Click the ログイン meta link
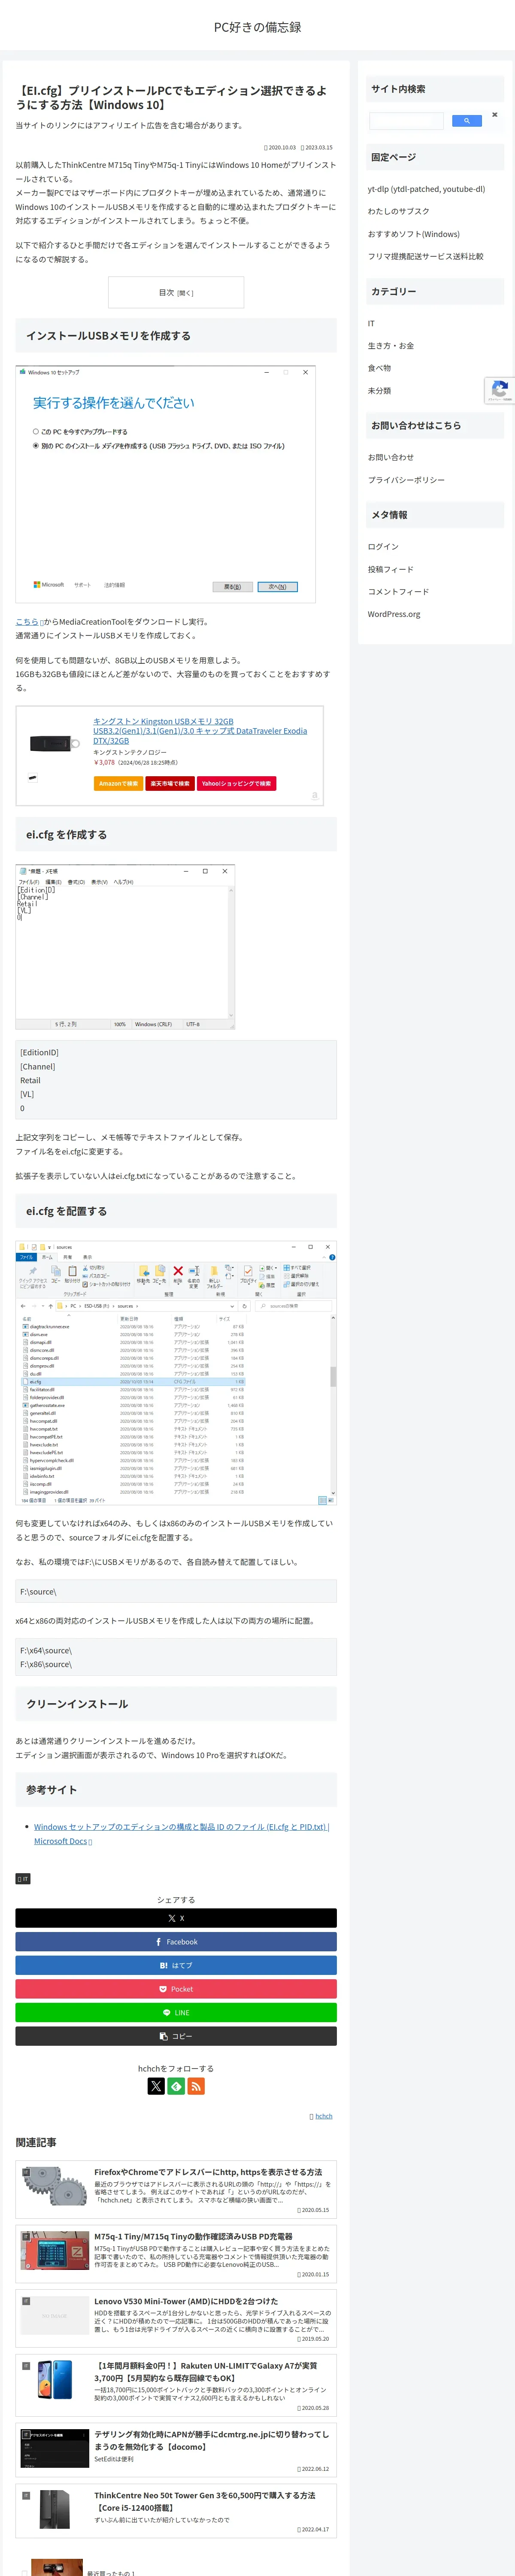The width and height of the screenshot is (515, 2576). 383,547
